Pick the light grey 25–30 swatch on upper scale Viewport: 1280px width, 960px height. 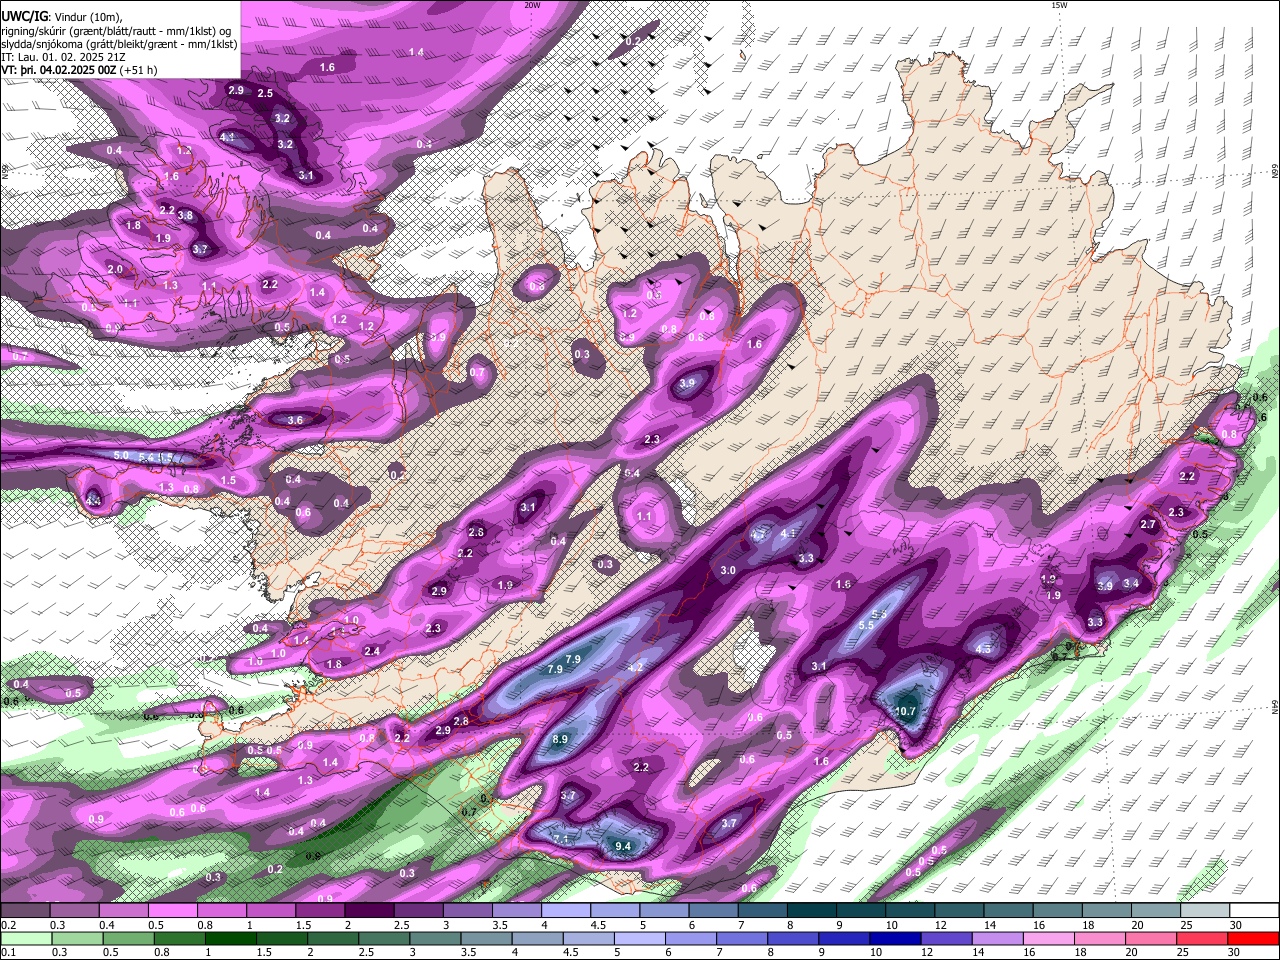click(1206, 909)
